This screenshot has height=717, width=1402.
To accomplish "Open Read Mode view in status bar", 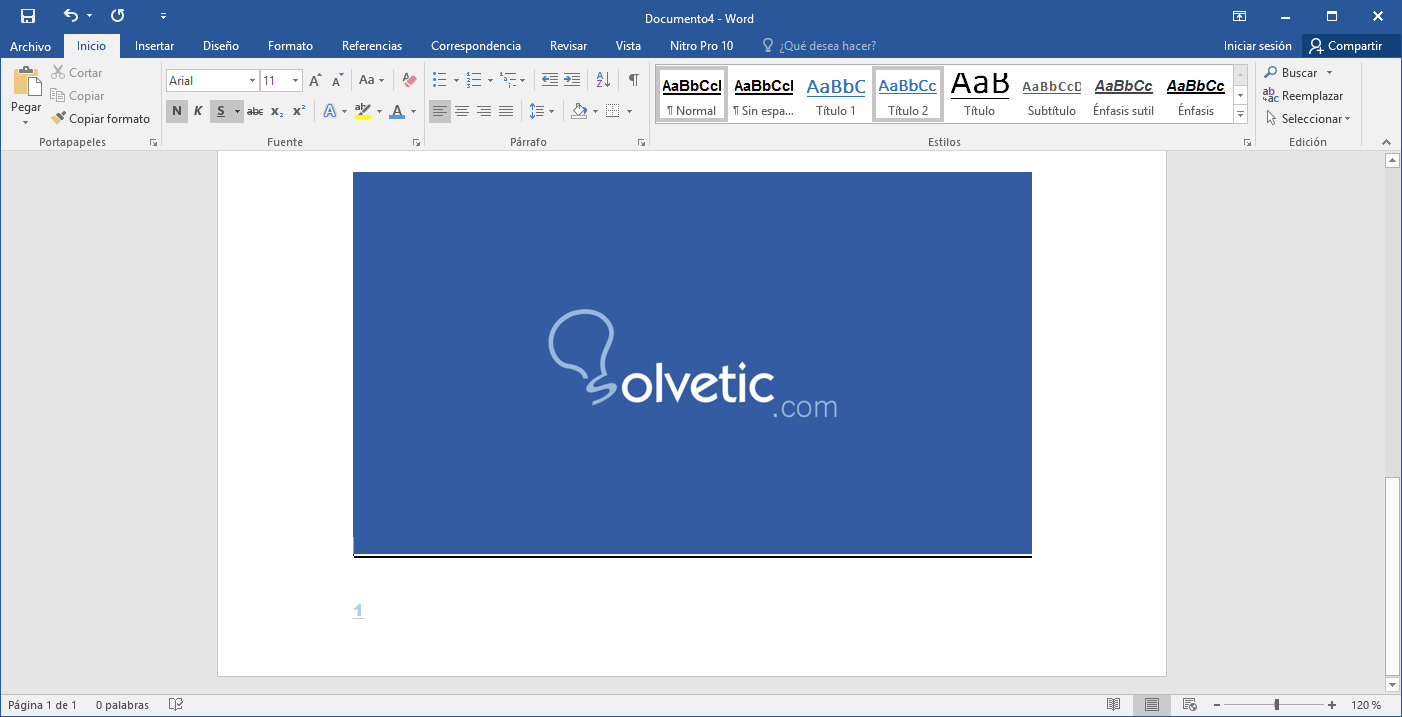I will 1114,705.
